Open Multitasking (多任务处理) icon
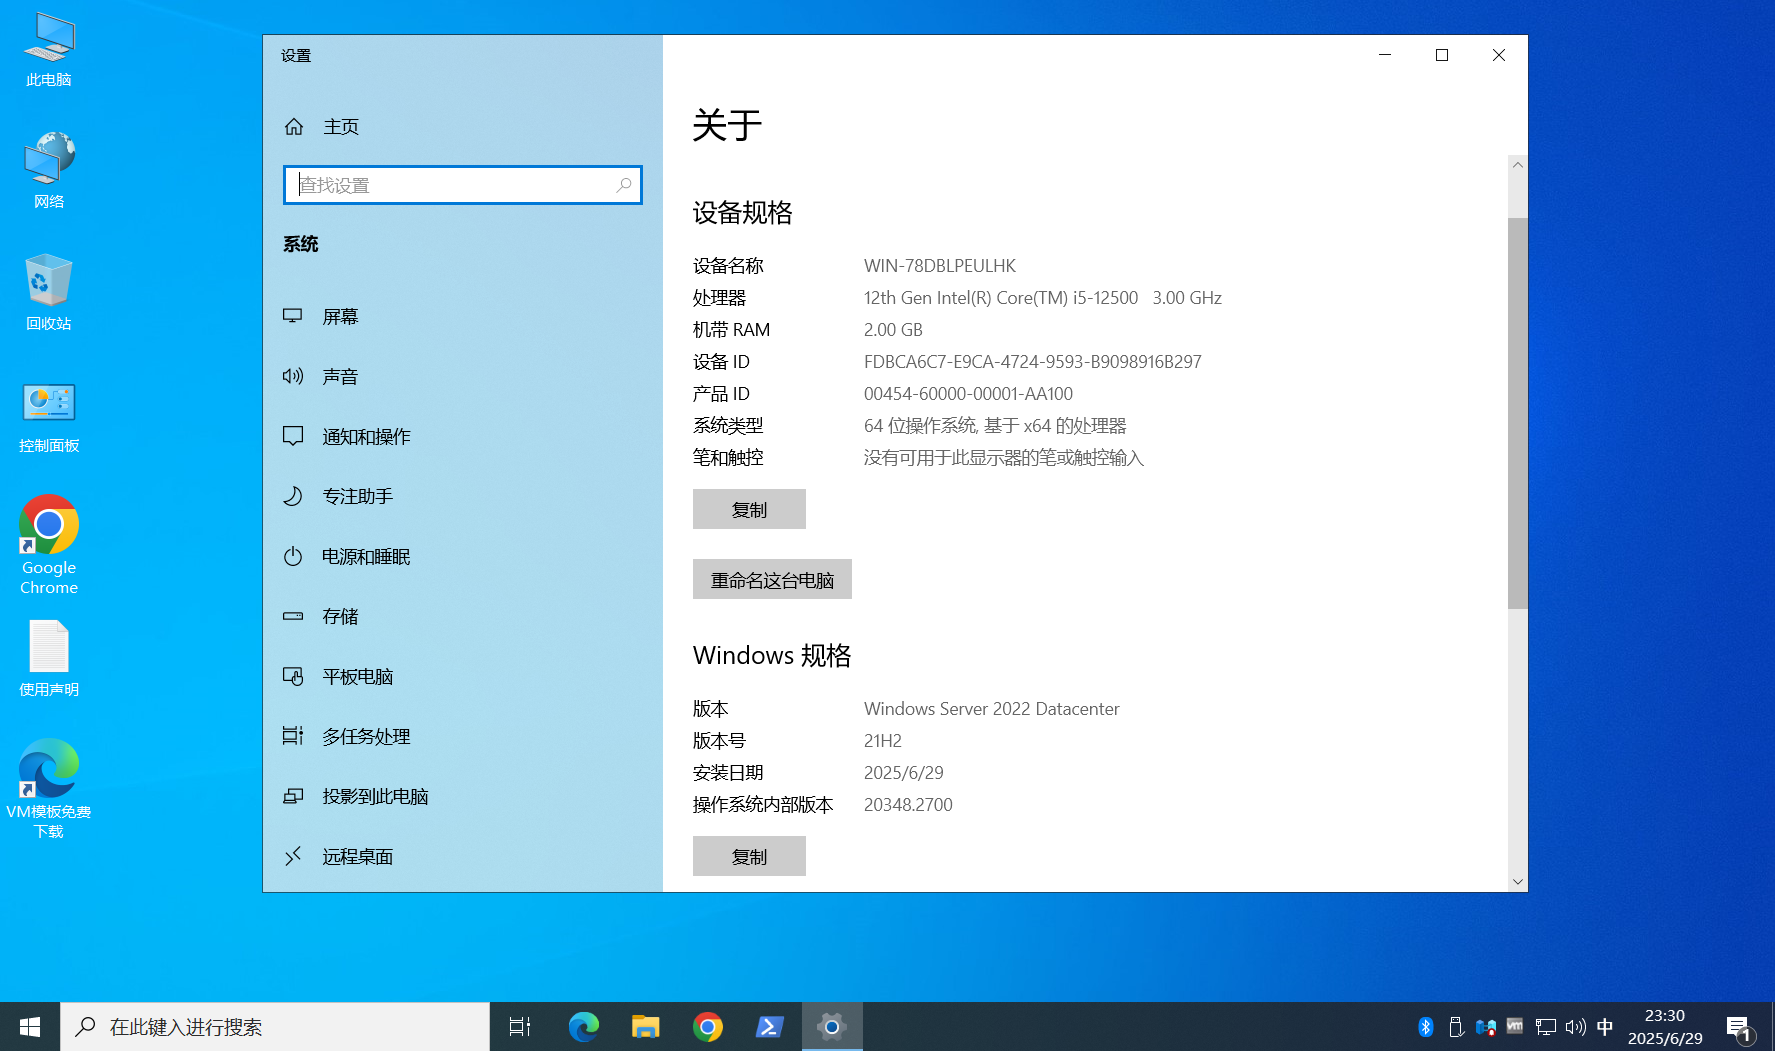This screenshot has height=1051, width=1775. pos(293,736)
